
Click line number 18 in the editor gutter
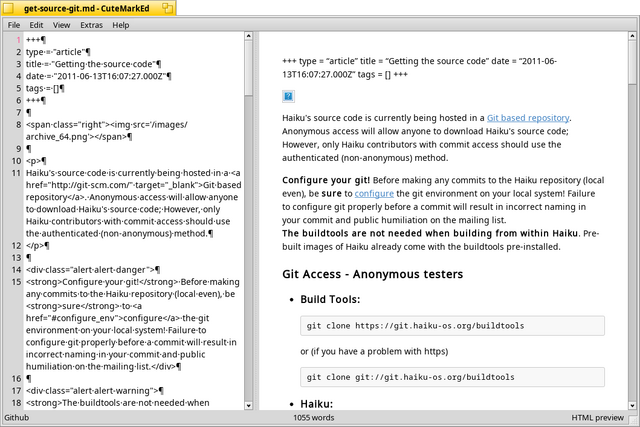click(x=16, y=403)
